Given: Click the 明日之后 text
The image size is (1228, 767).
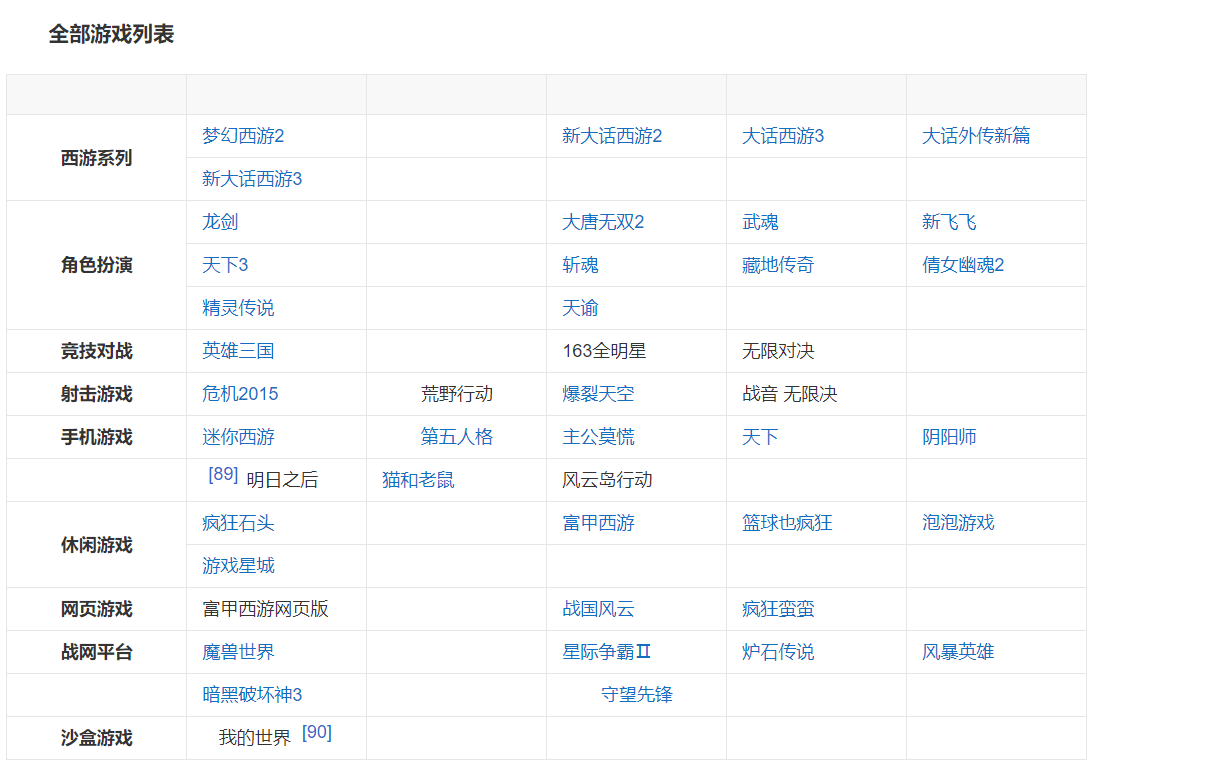Looking at the screenshot, I should tap(282, 480).
